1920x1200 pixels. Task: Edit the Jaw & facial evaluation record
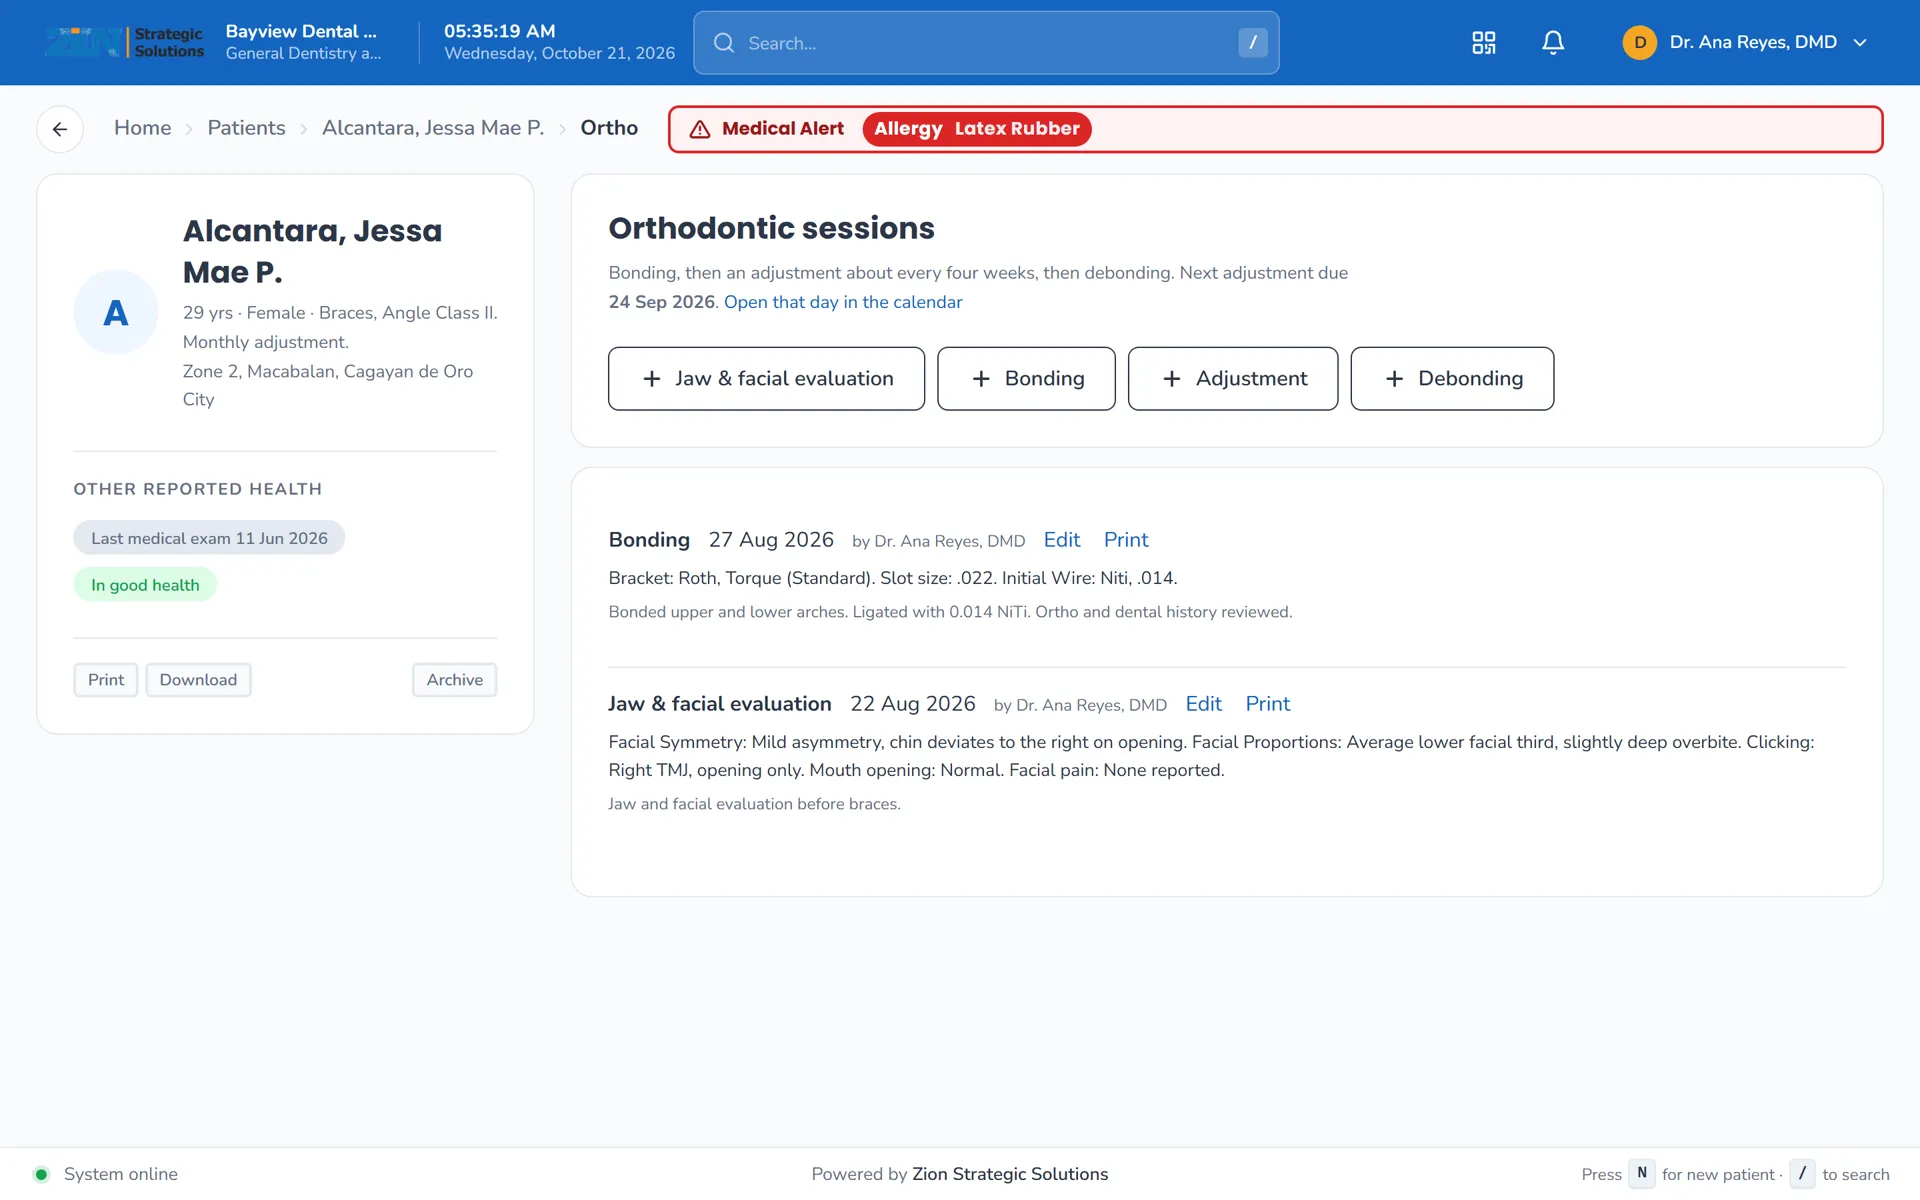(1204, 704)
